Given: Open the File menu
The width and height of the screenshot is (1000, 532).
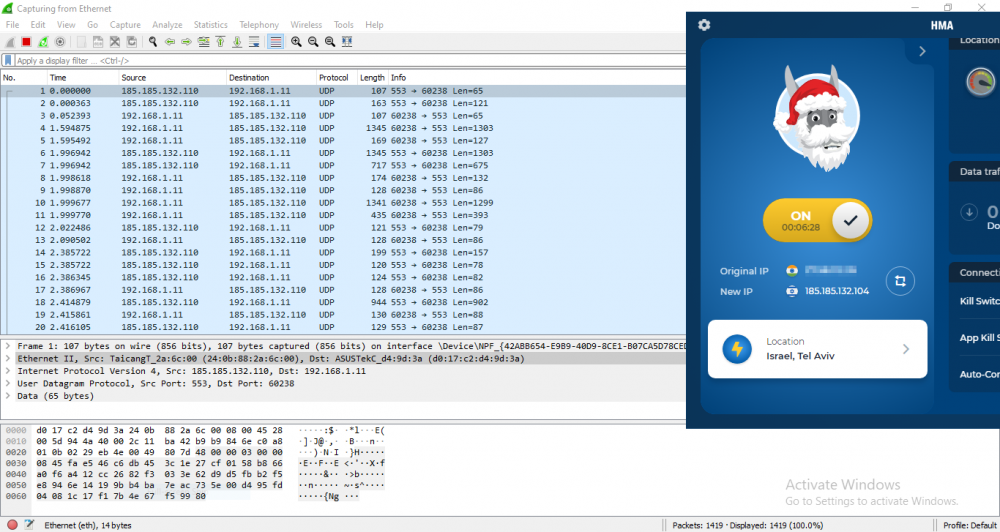Looking at the screenshot, I should click(12, 25).
